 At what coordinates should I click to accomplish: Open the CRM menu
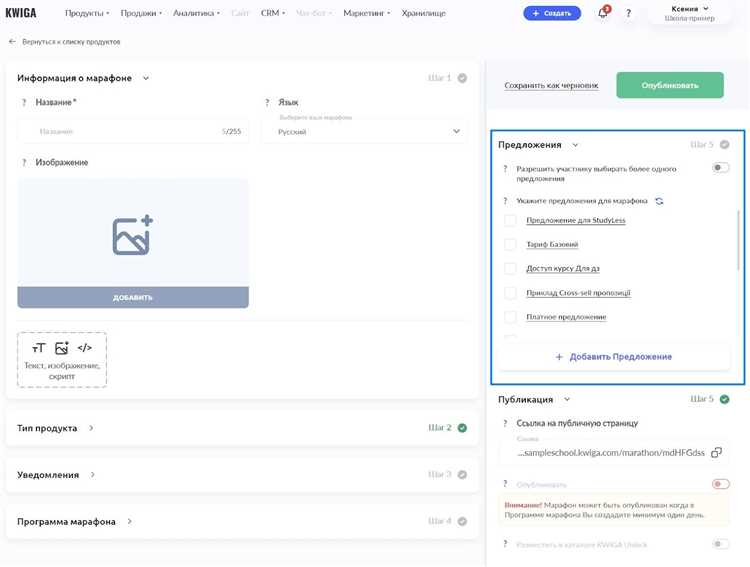[x=273, y=13]
